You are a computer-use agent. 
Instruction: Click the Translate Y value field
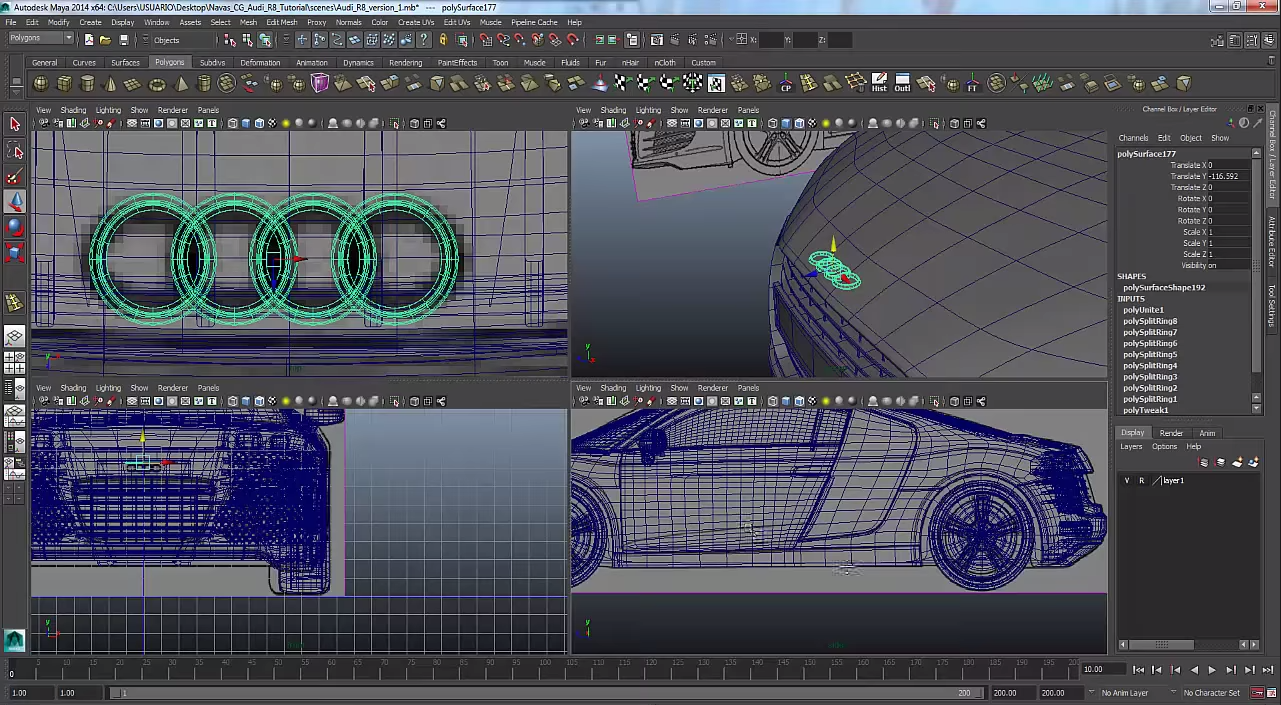[1226, 176]
